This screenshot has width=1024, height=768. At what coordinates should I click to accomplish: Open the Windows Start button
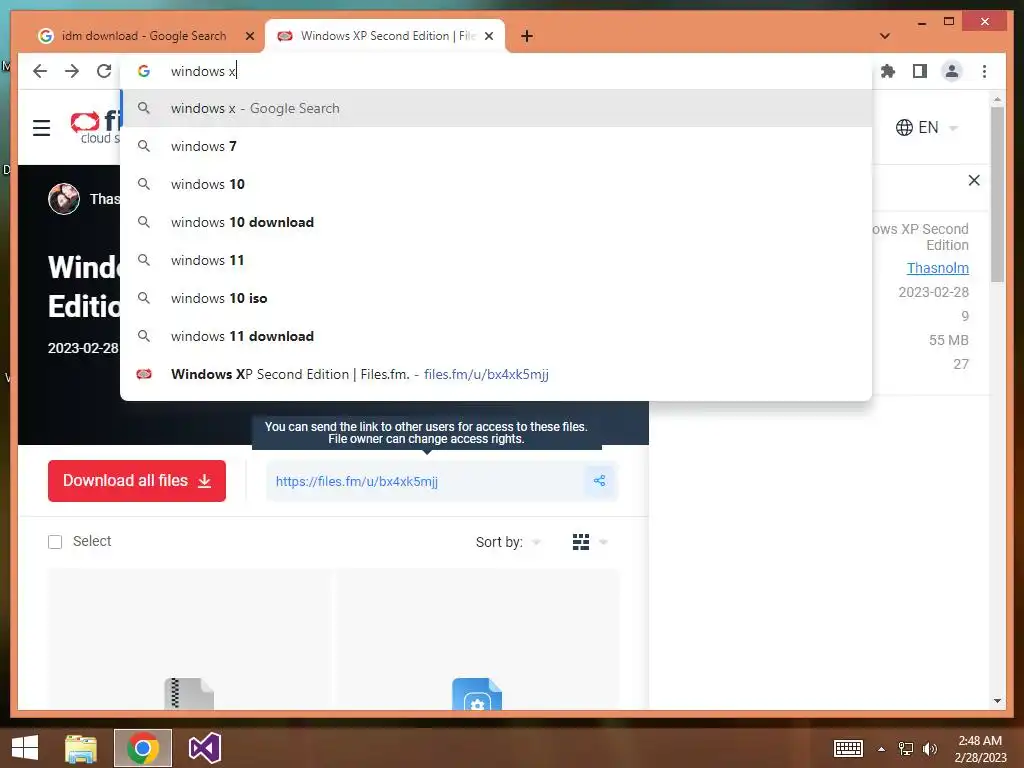(25, 748)
